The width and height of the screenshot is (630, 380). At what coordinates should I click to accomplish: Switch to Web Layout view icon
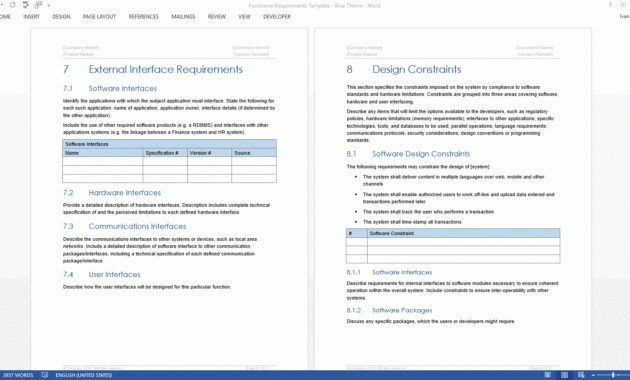(x=581, y=375)
